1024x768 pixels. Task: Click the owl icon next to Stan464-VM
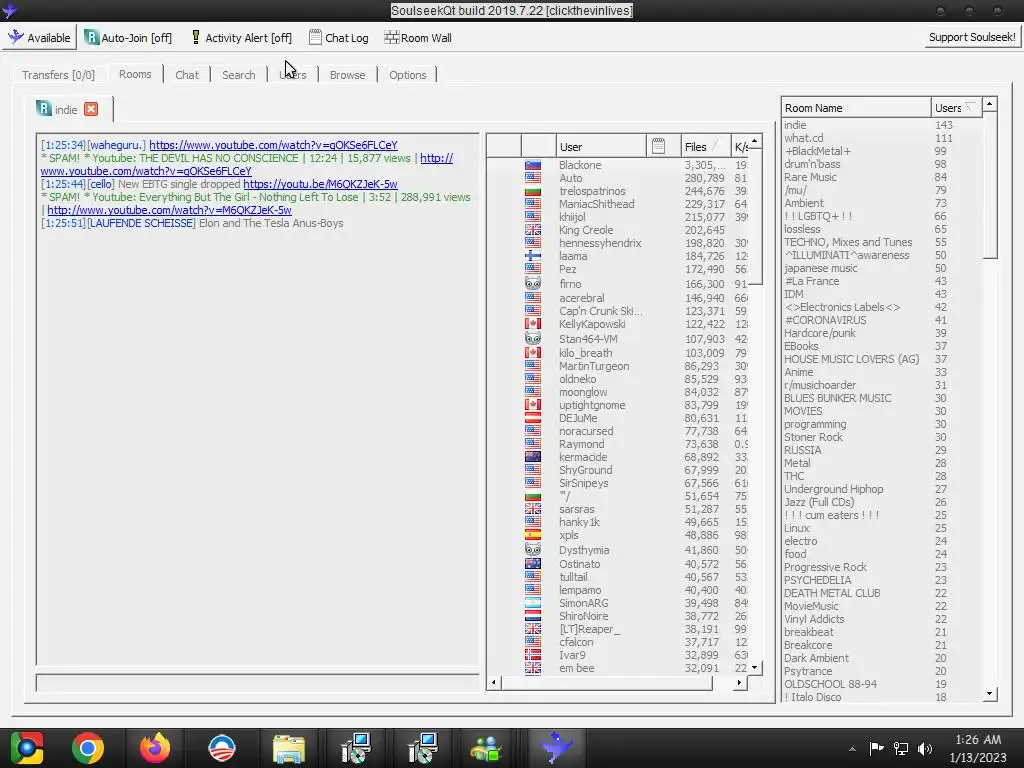click(x=533, y=338)
